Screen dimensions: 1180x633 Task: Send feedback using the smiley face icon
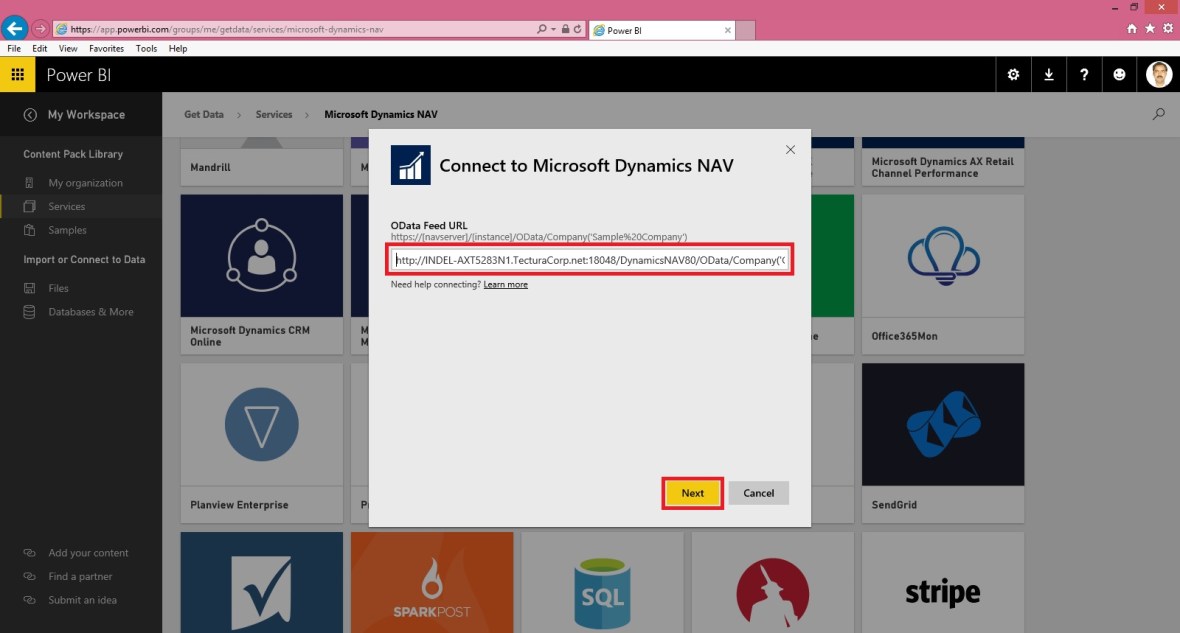[x=1119, y=74]
